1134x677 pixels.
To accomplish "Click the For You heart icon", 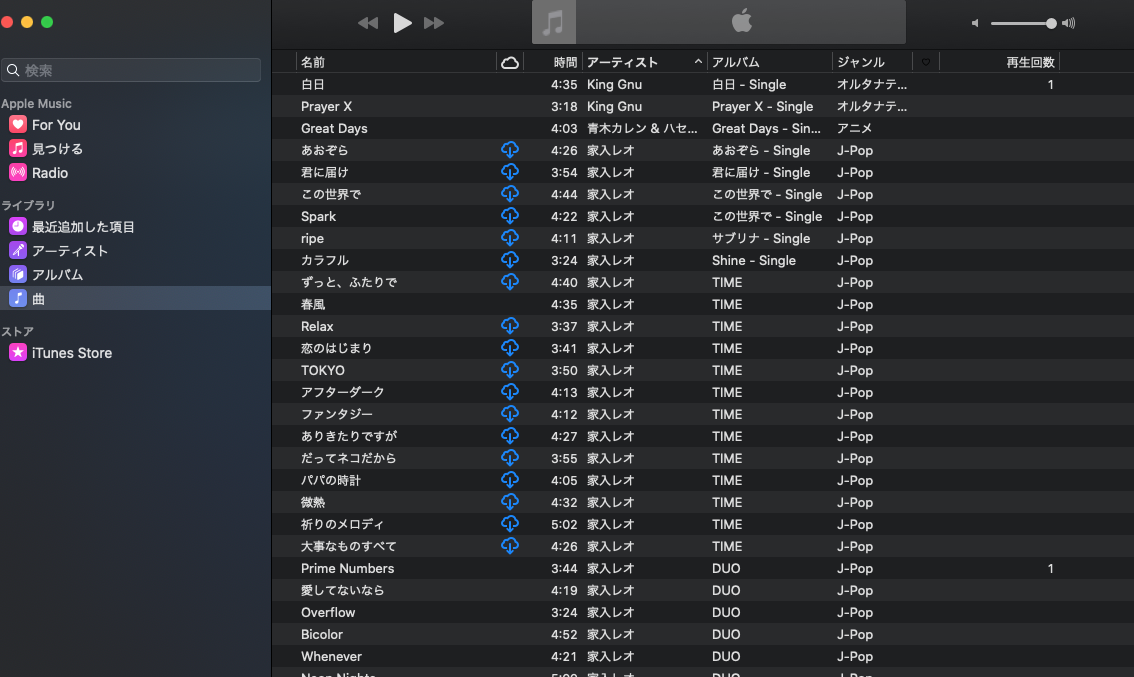I will (x=18, y=124).
